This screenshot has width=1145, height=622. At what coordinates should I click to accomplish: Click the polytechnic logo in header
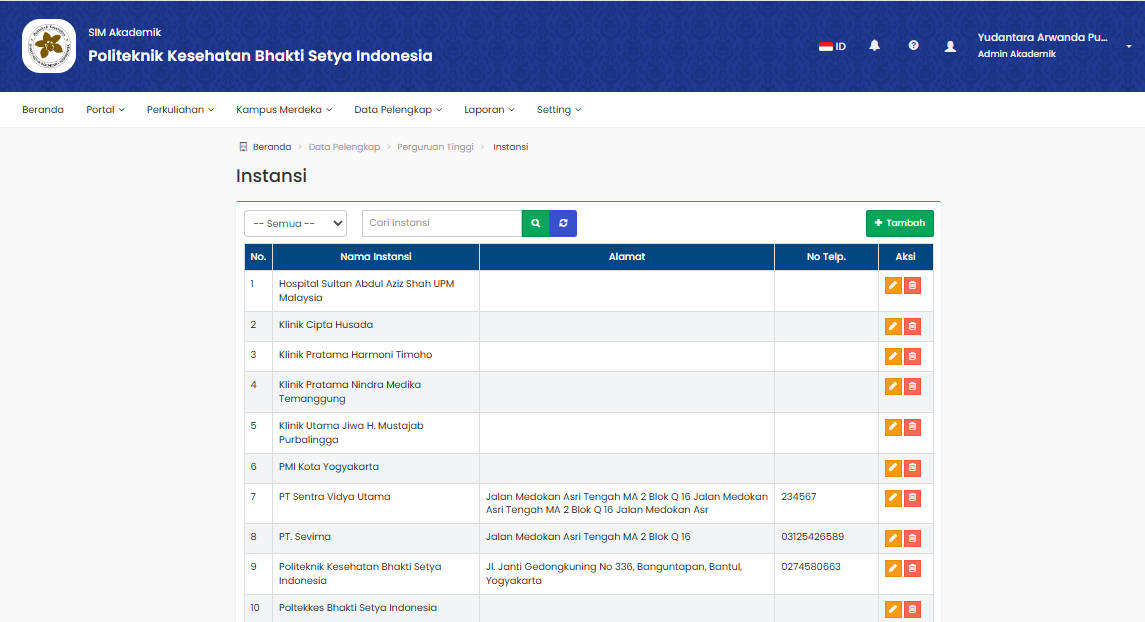pos(49,46)
